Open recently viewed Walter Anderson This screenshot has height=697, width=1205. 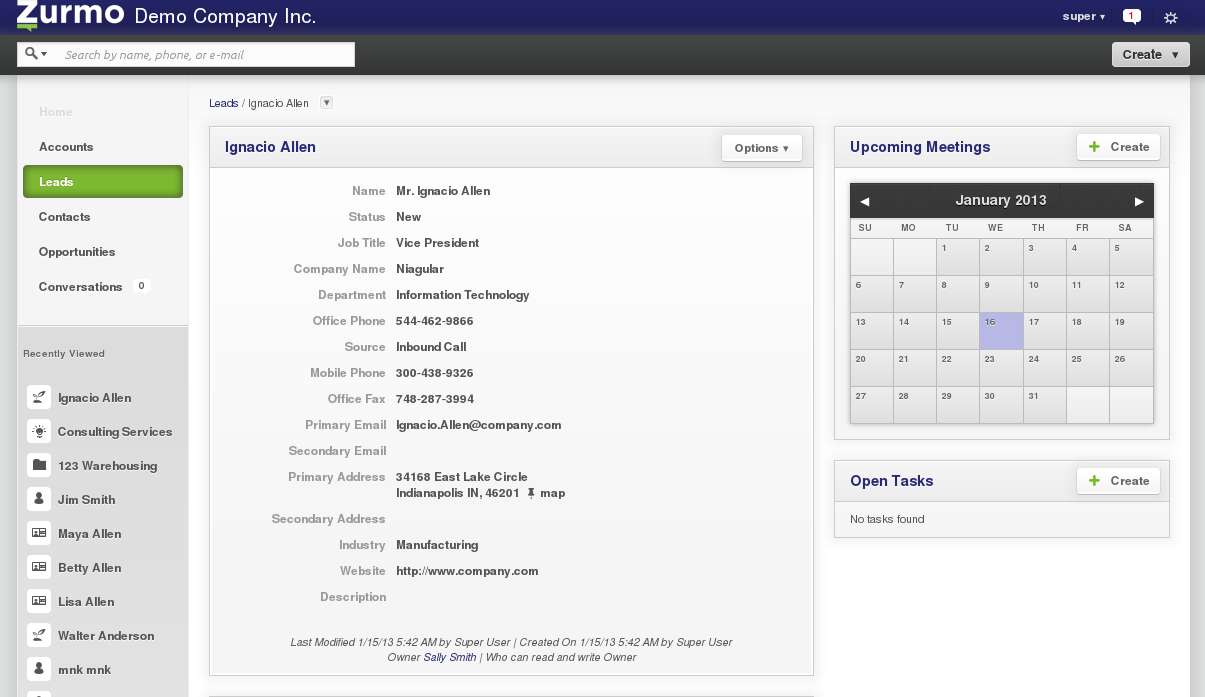106,636
